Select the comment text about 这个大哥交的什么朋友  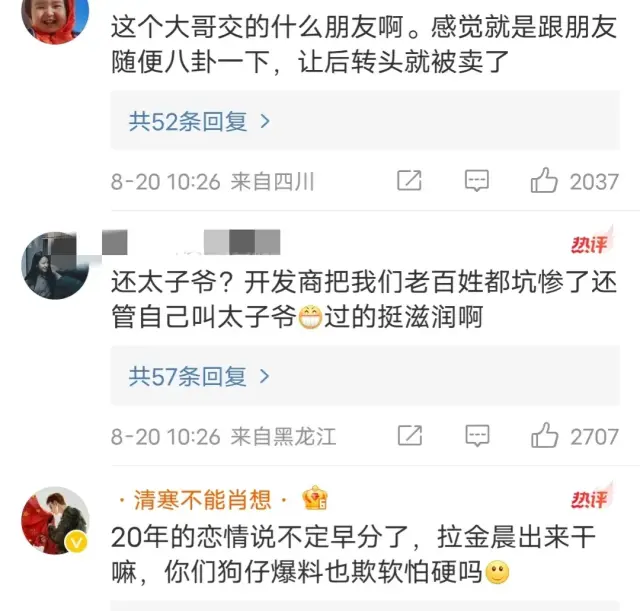[364, 44]
